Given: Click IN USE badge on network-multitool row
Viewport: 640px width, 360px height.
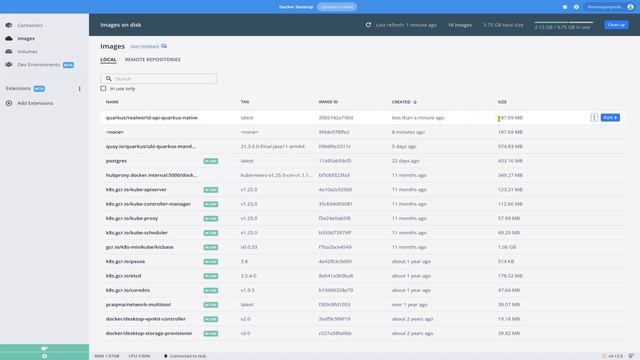Looking at the screenshot, I should click(211, 305).
